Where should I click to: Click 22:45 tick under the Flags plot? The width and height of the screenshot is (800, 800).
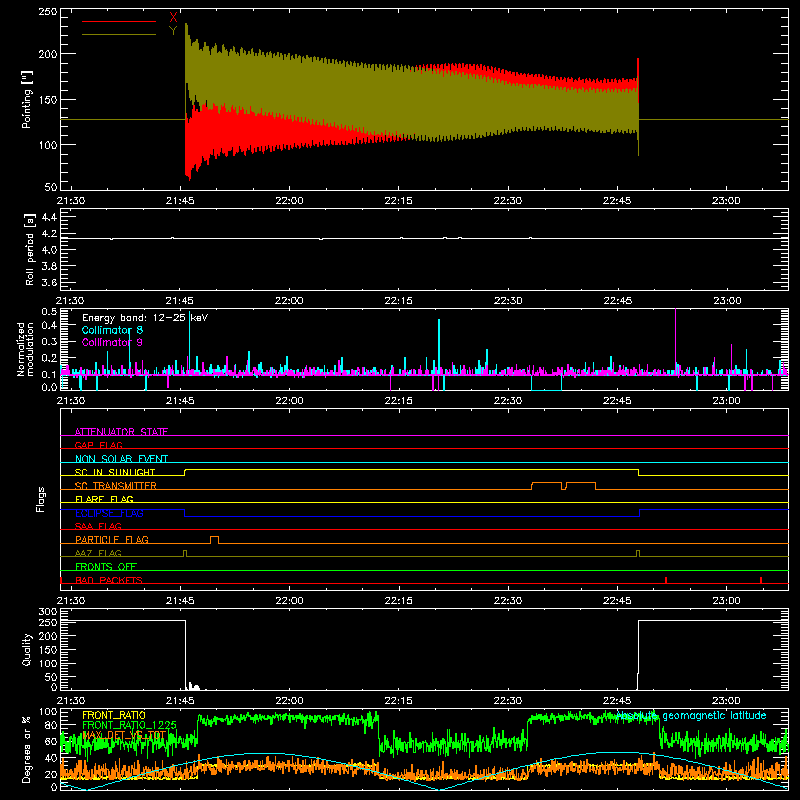[x=617, y=601]
